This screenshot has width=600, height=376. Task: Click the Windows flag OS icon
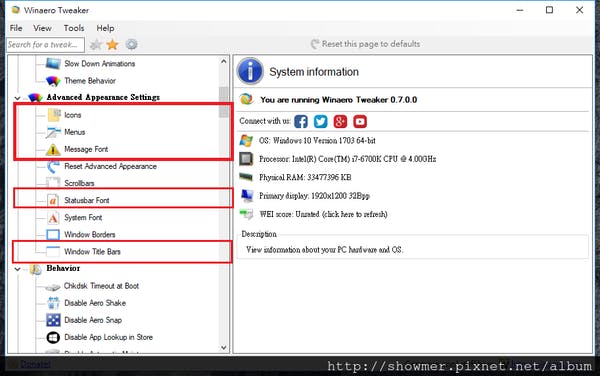tap(246, 140)
